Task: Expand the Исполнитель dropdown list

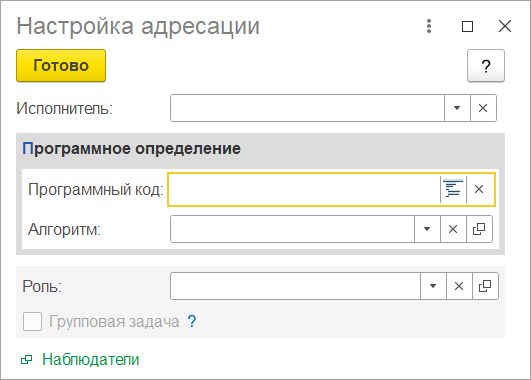Action: (x=457, y=108)
